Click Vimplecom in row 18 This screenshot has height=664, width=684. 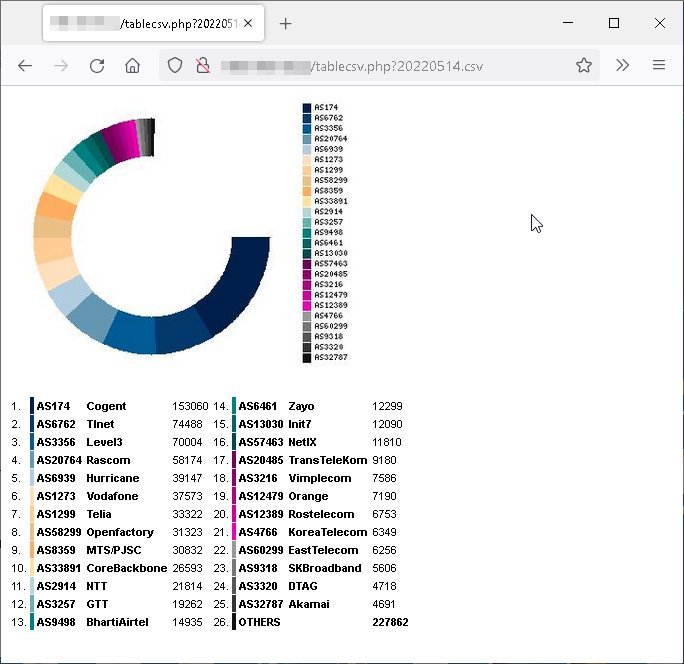click(x=320, y=478)
